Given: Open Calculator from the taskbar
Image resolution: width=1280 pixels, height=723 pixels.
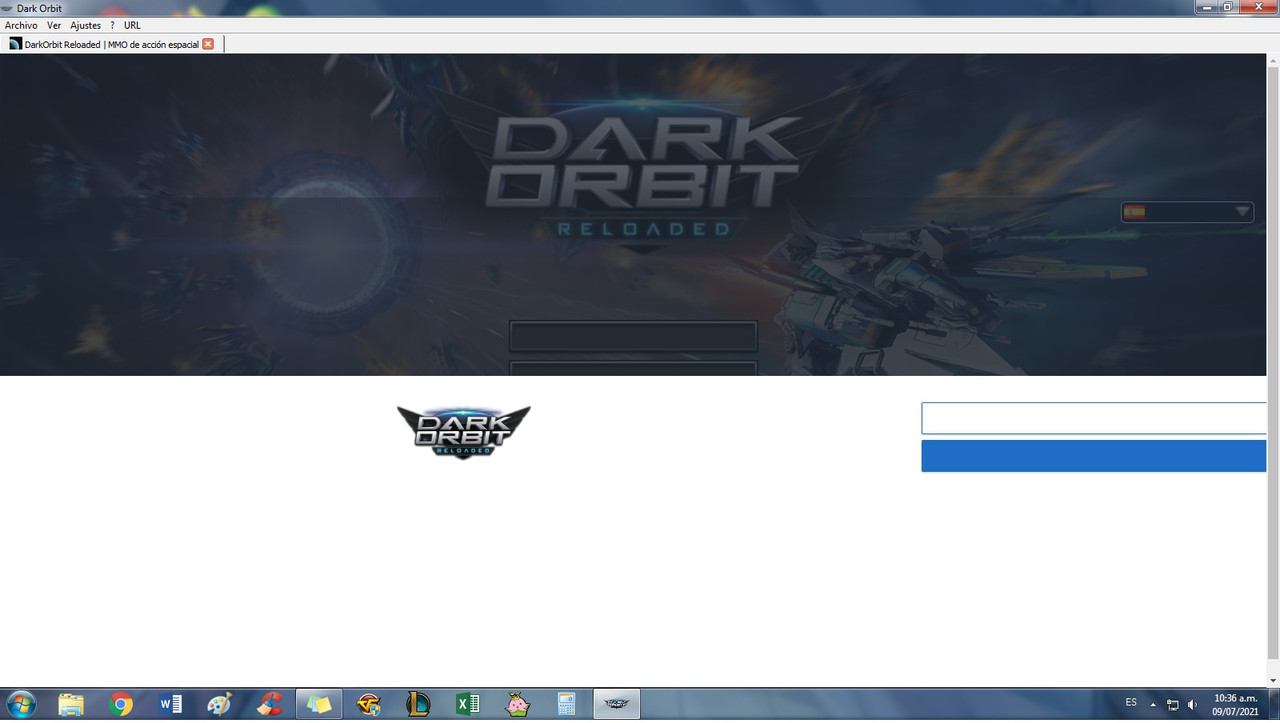Looking at the screenshot, I should [x=567, y=704].
